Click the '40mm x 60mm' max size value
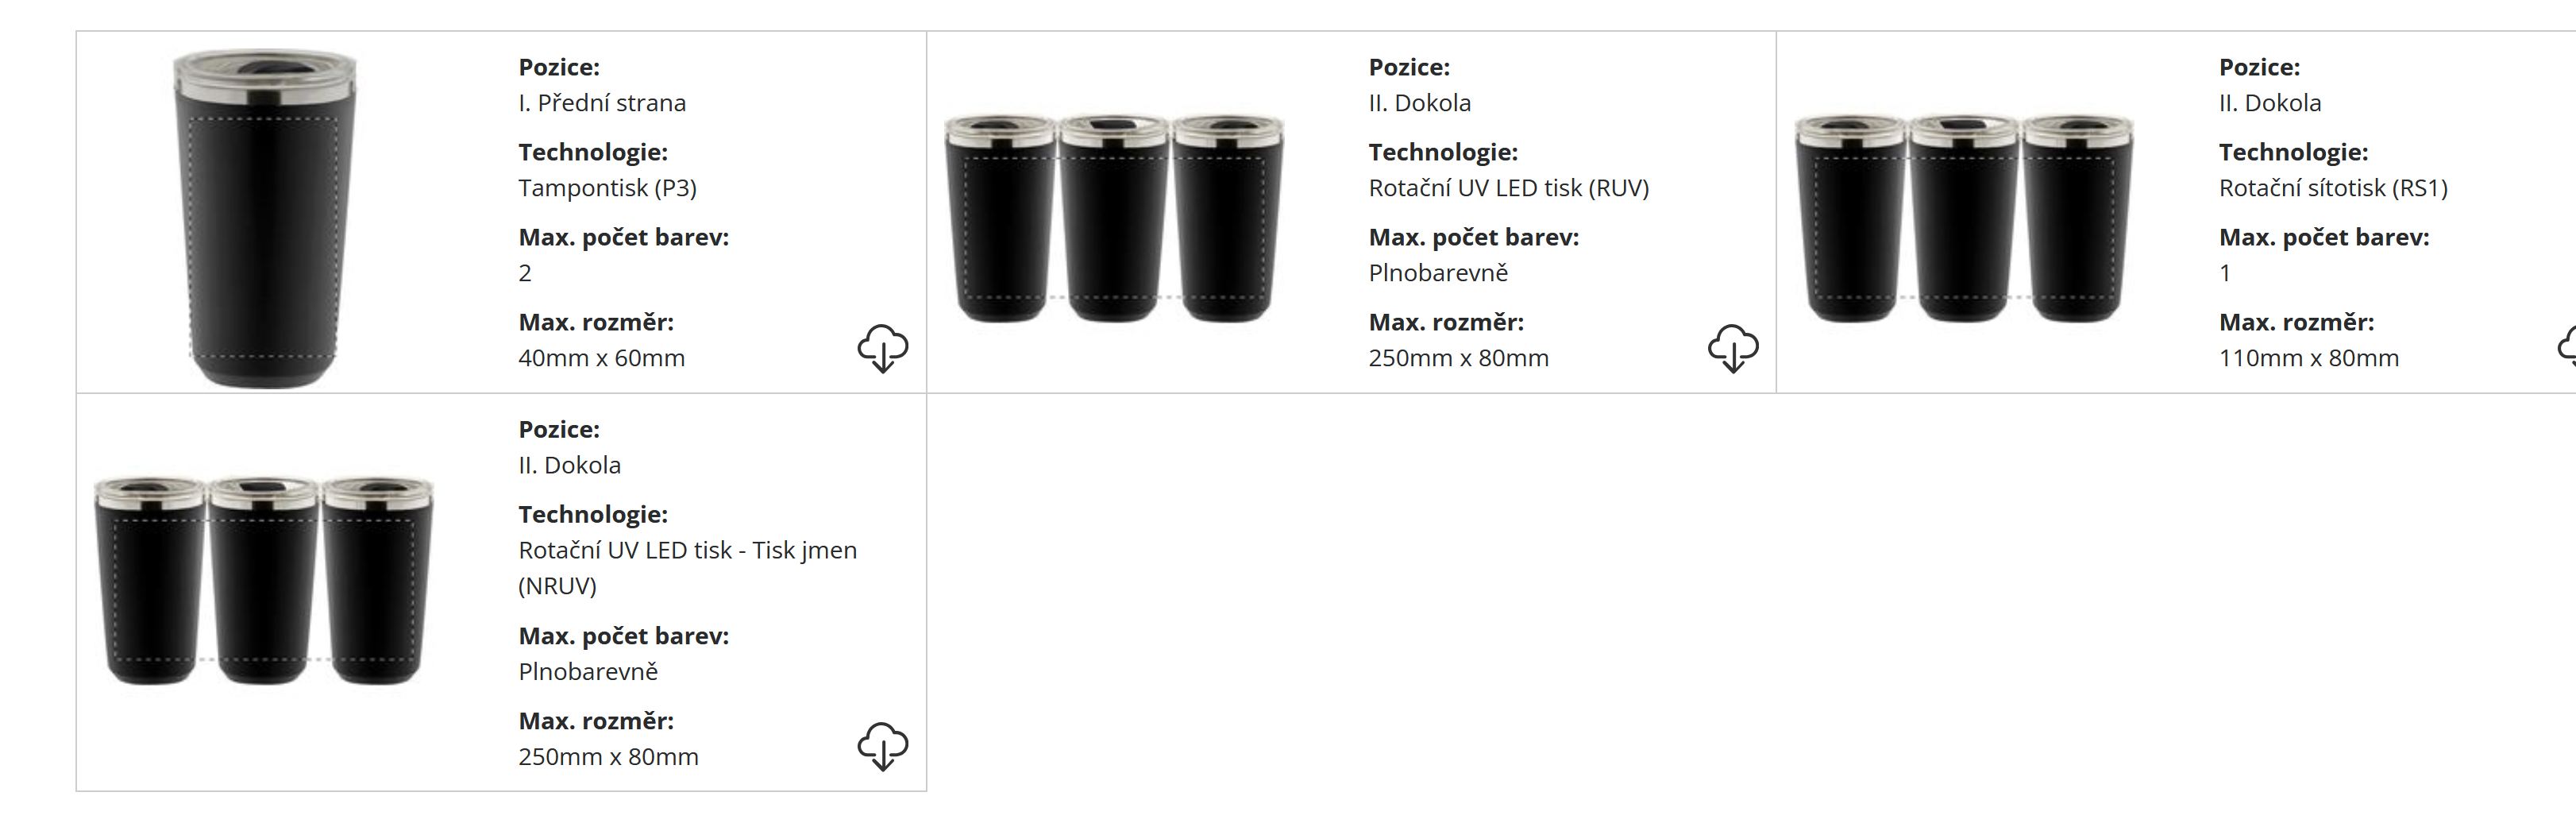 coord(601,358)
